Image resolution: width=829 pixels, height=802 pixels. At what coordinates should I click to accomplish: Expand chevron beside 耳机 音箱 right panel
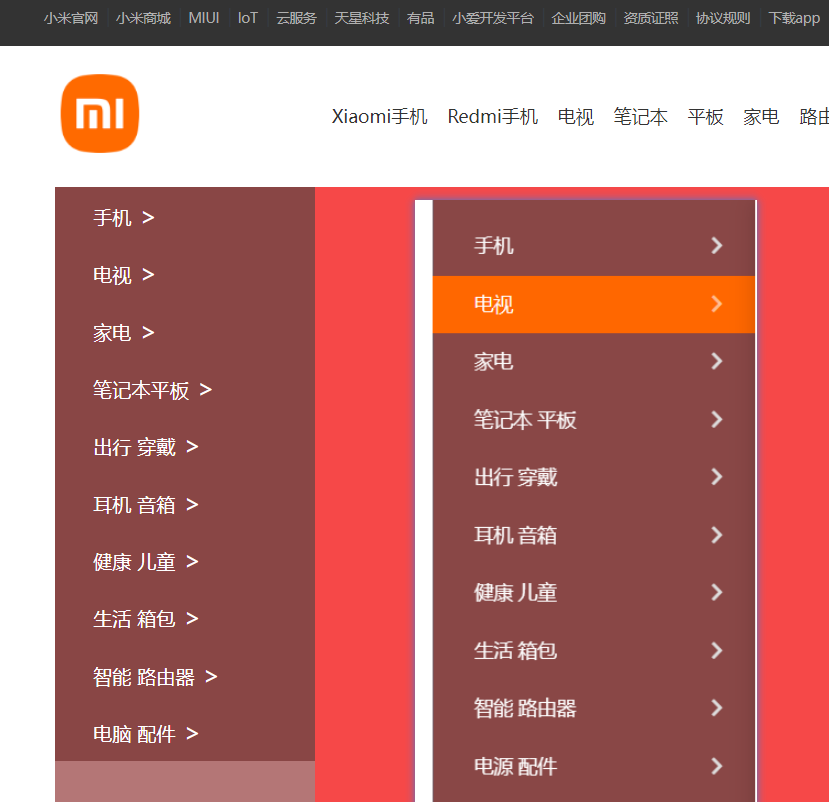tap(716, 535)
